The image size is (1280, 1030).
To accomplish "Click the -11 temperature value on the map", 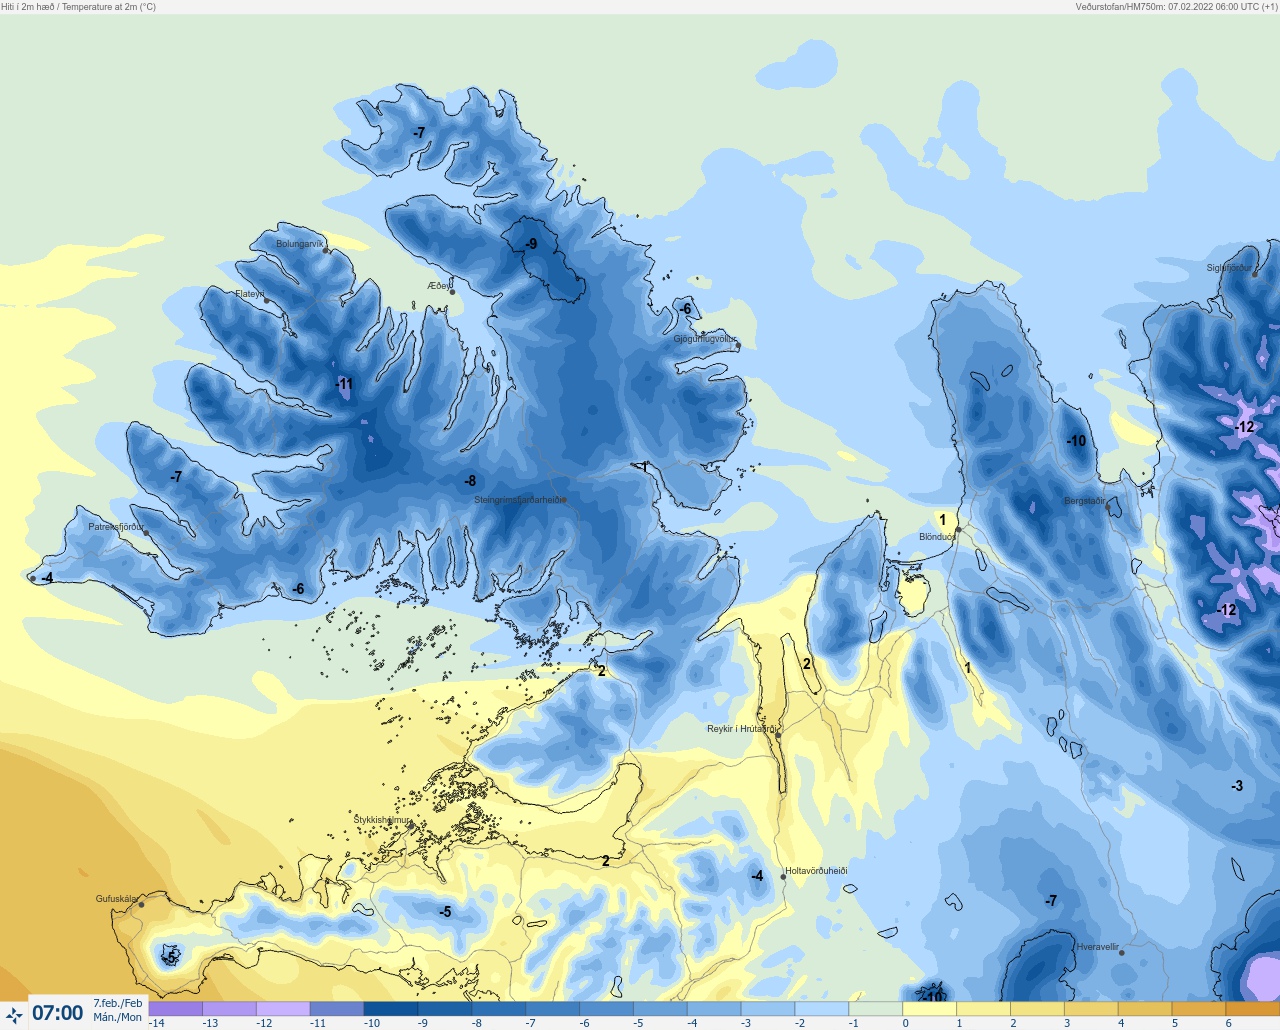I will 344,384.
